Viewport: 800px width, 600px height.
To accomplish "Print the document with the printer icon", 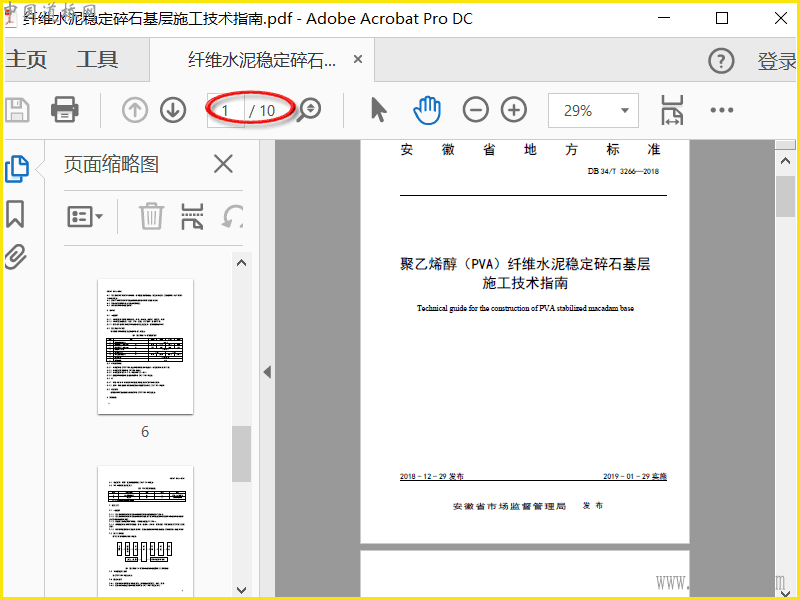I will point(64,110).
